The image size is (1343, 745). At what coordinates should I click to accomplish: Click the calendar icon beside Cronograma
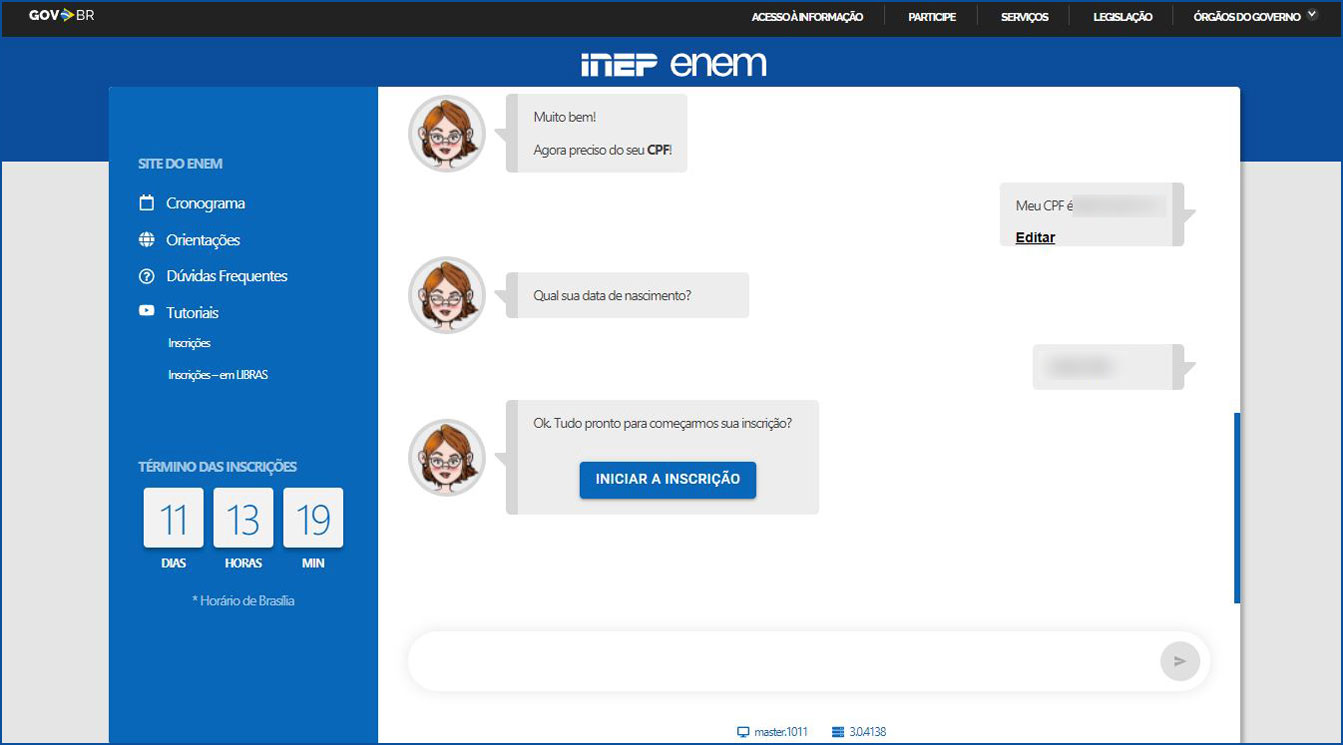pyautogui.click(x=147, y=203)
